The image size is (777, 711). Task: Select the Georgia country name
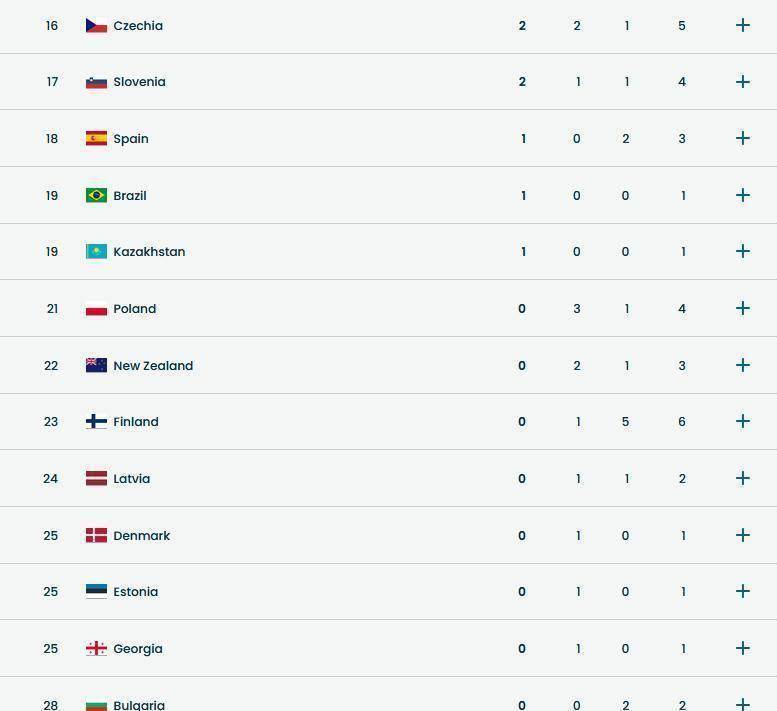(138, 649)
